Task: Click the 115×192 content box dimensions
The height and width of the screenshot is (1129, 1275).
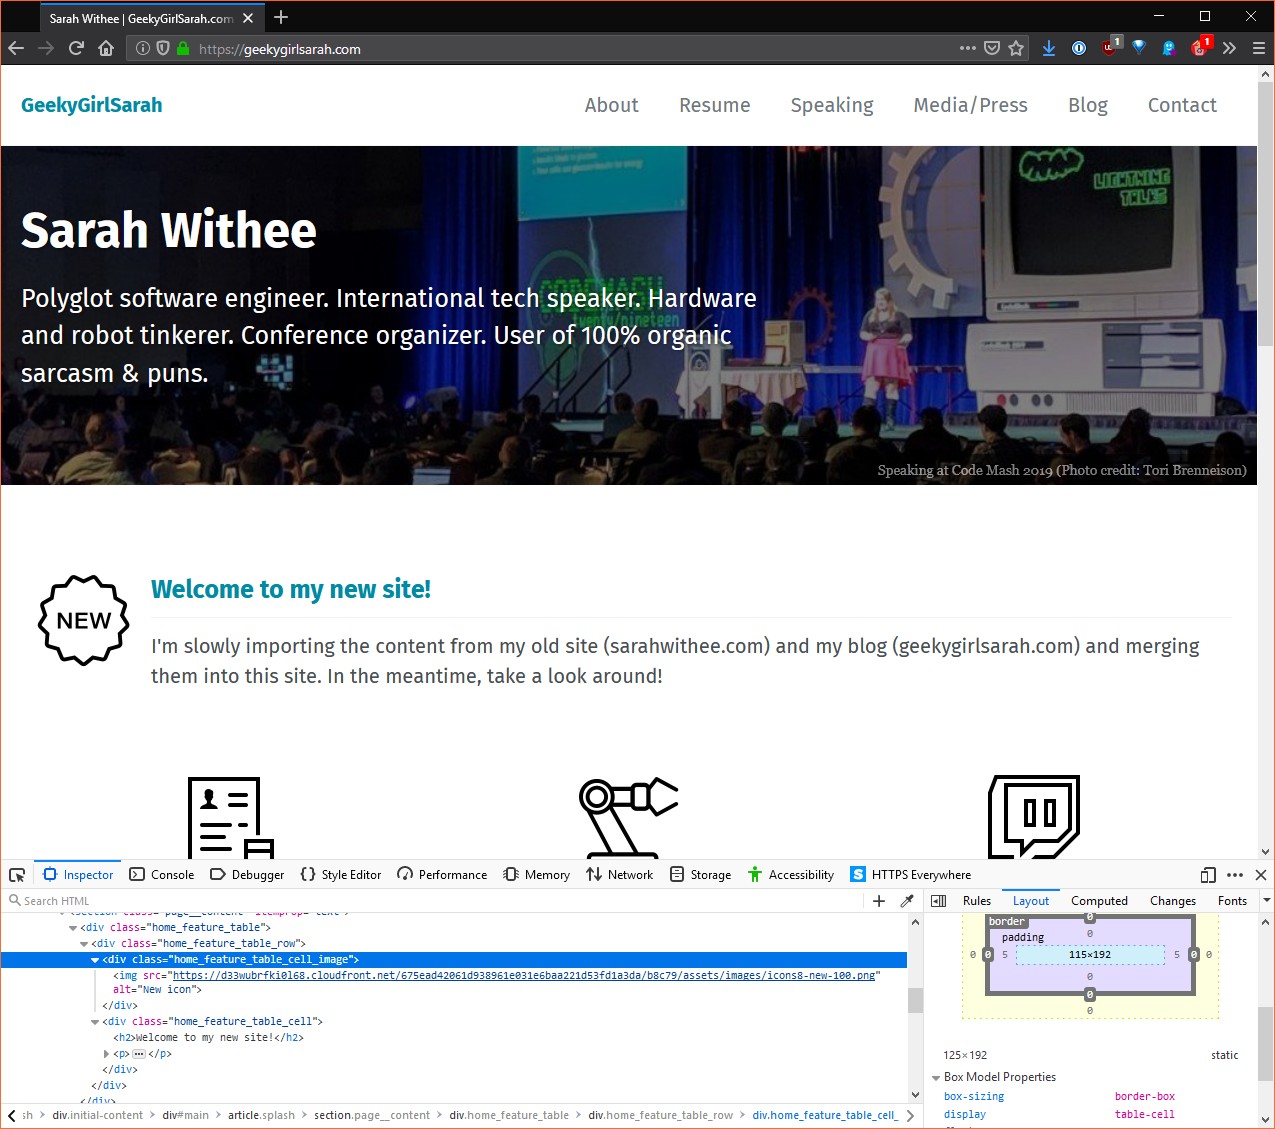Action: [1090, 955]
